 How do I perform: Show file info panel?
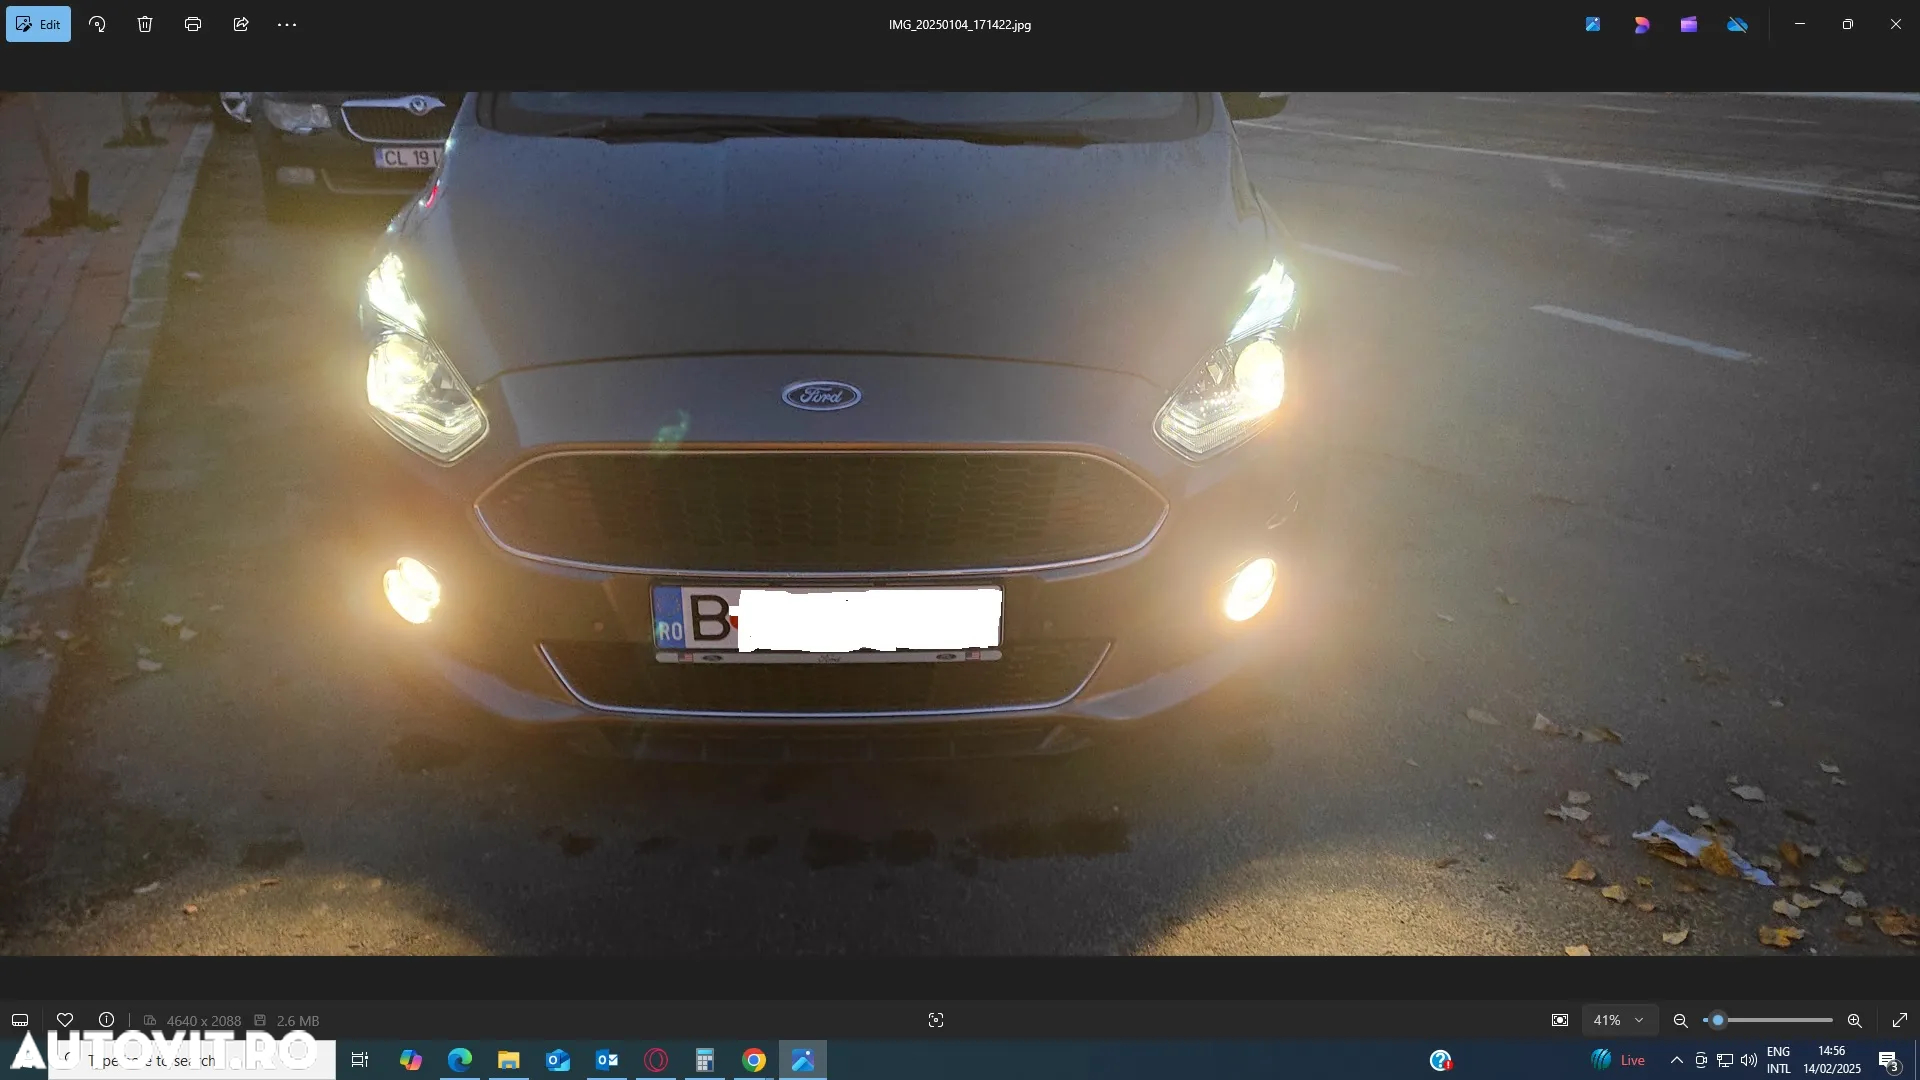tap(106, 1020)
